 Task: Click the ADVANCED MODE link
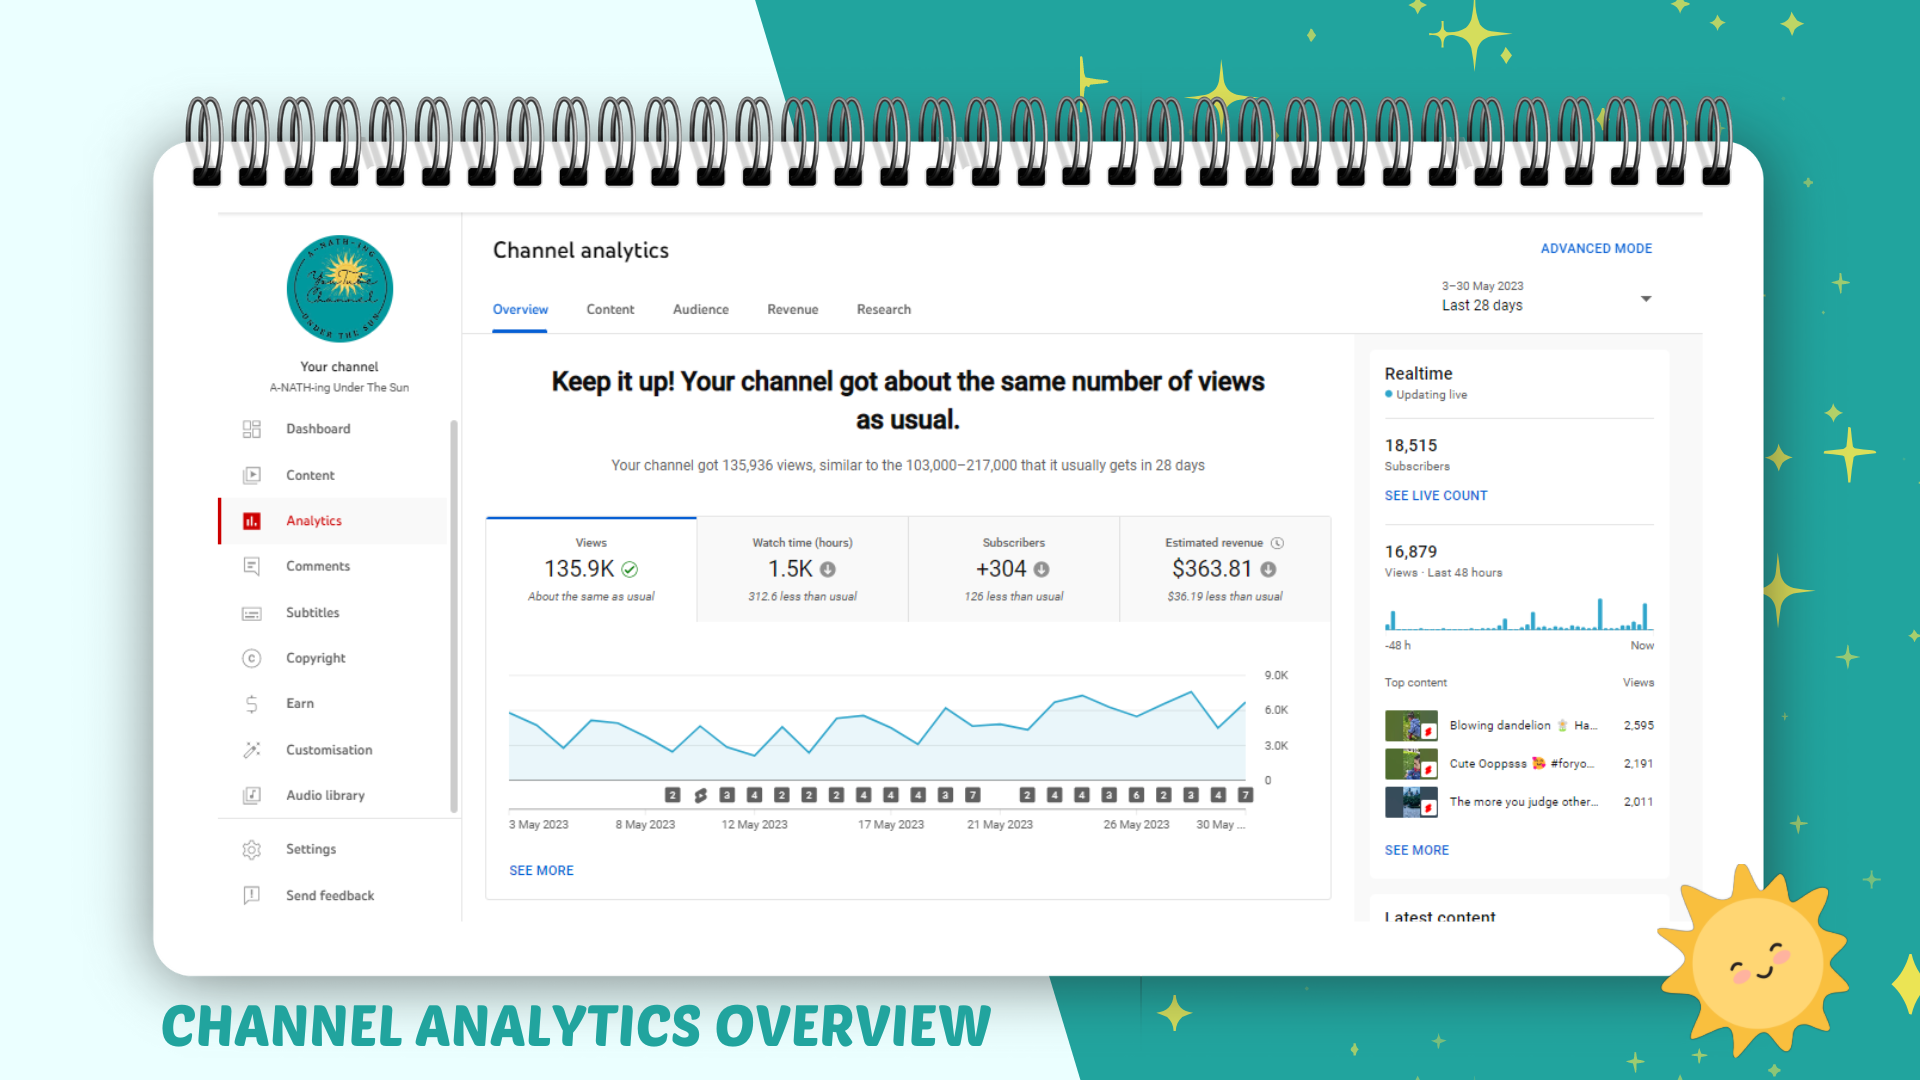pyautogui.click(x=1595, y=248)
